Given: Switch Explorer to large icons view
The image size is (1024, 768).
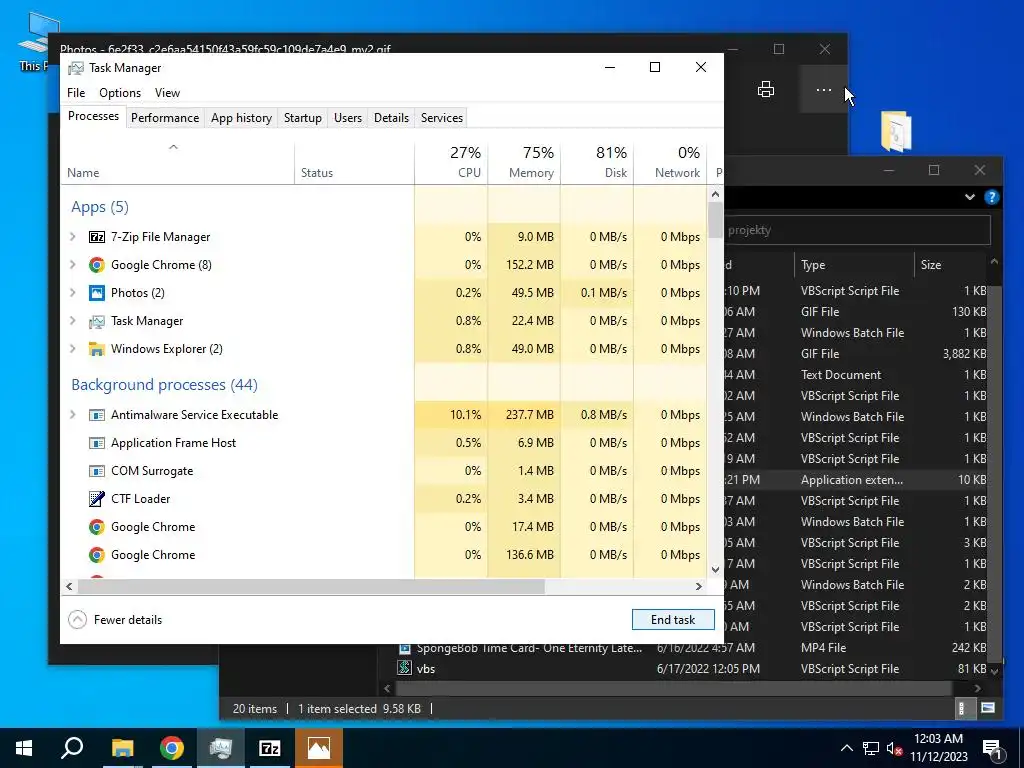Looking at the screenshot, I should (987, 708).
